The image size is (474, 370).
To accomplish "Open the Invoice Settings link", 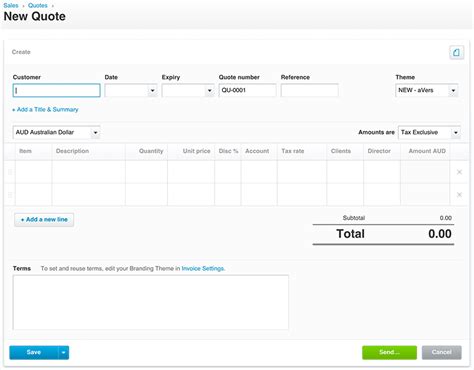I will click(x=203, y=269).
